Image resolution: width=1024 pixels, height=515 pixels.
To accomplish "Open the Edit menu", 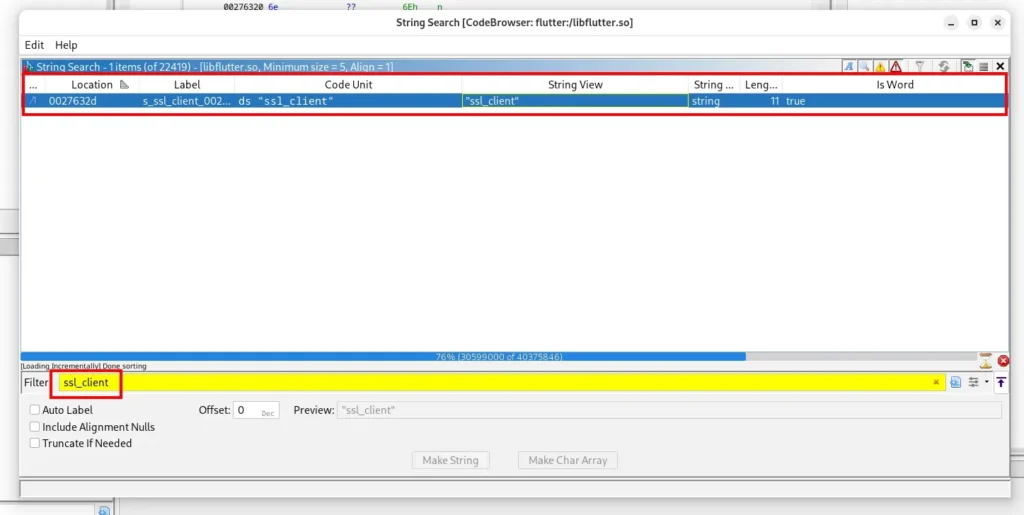I will tap(34, 45).
